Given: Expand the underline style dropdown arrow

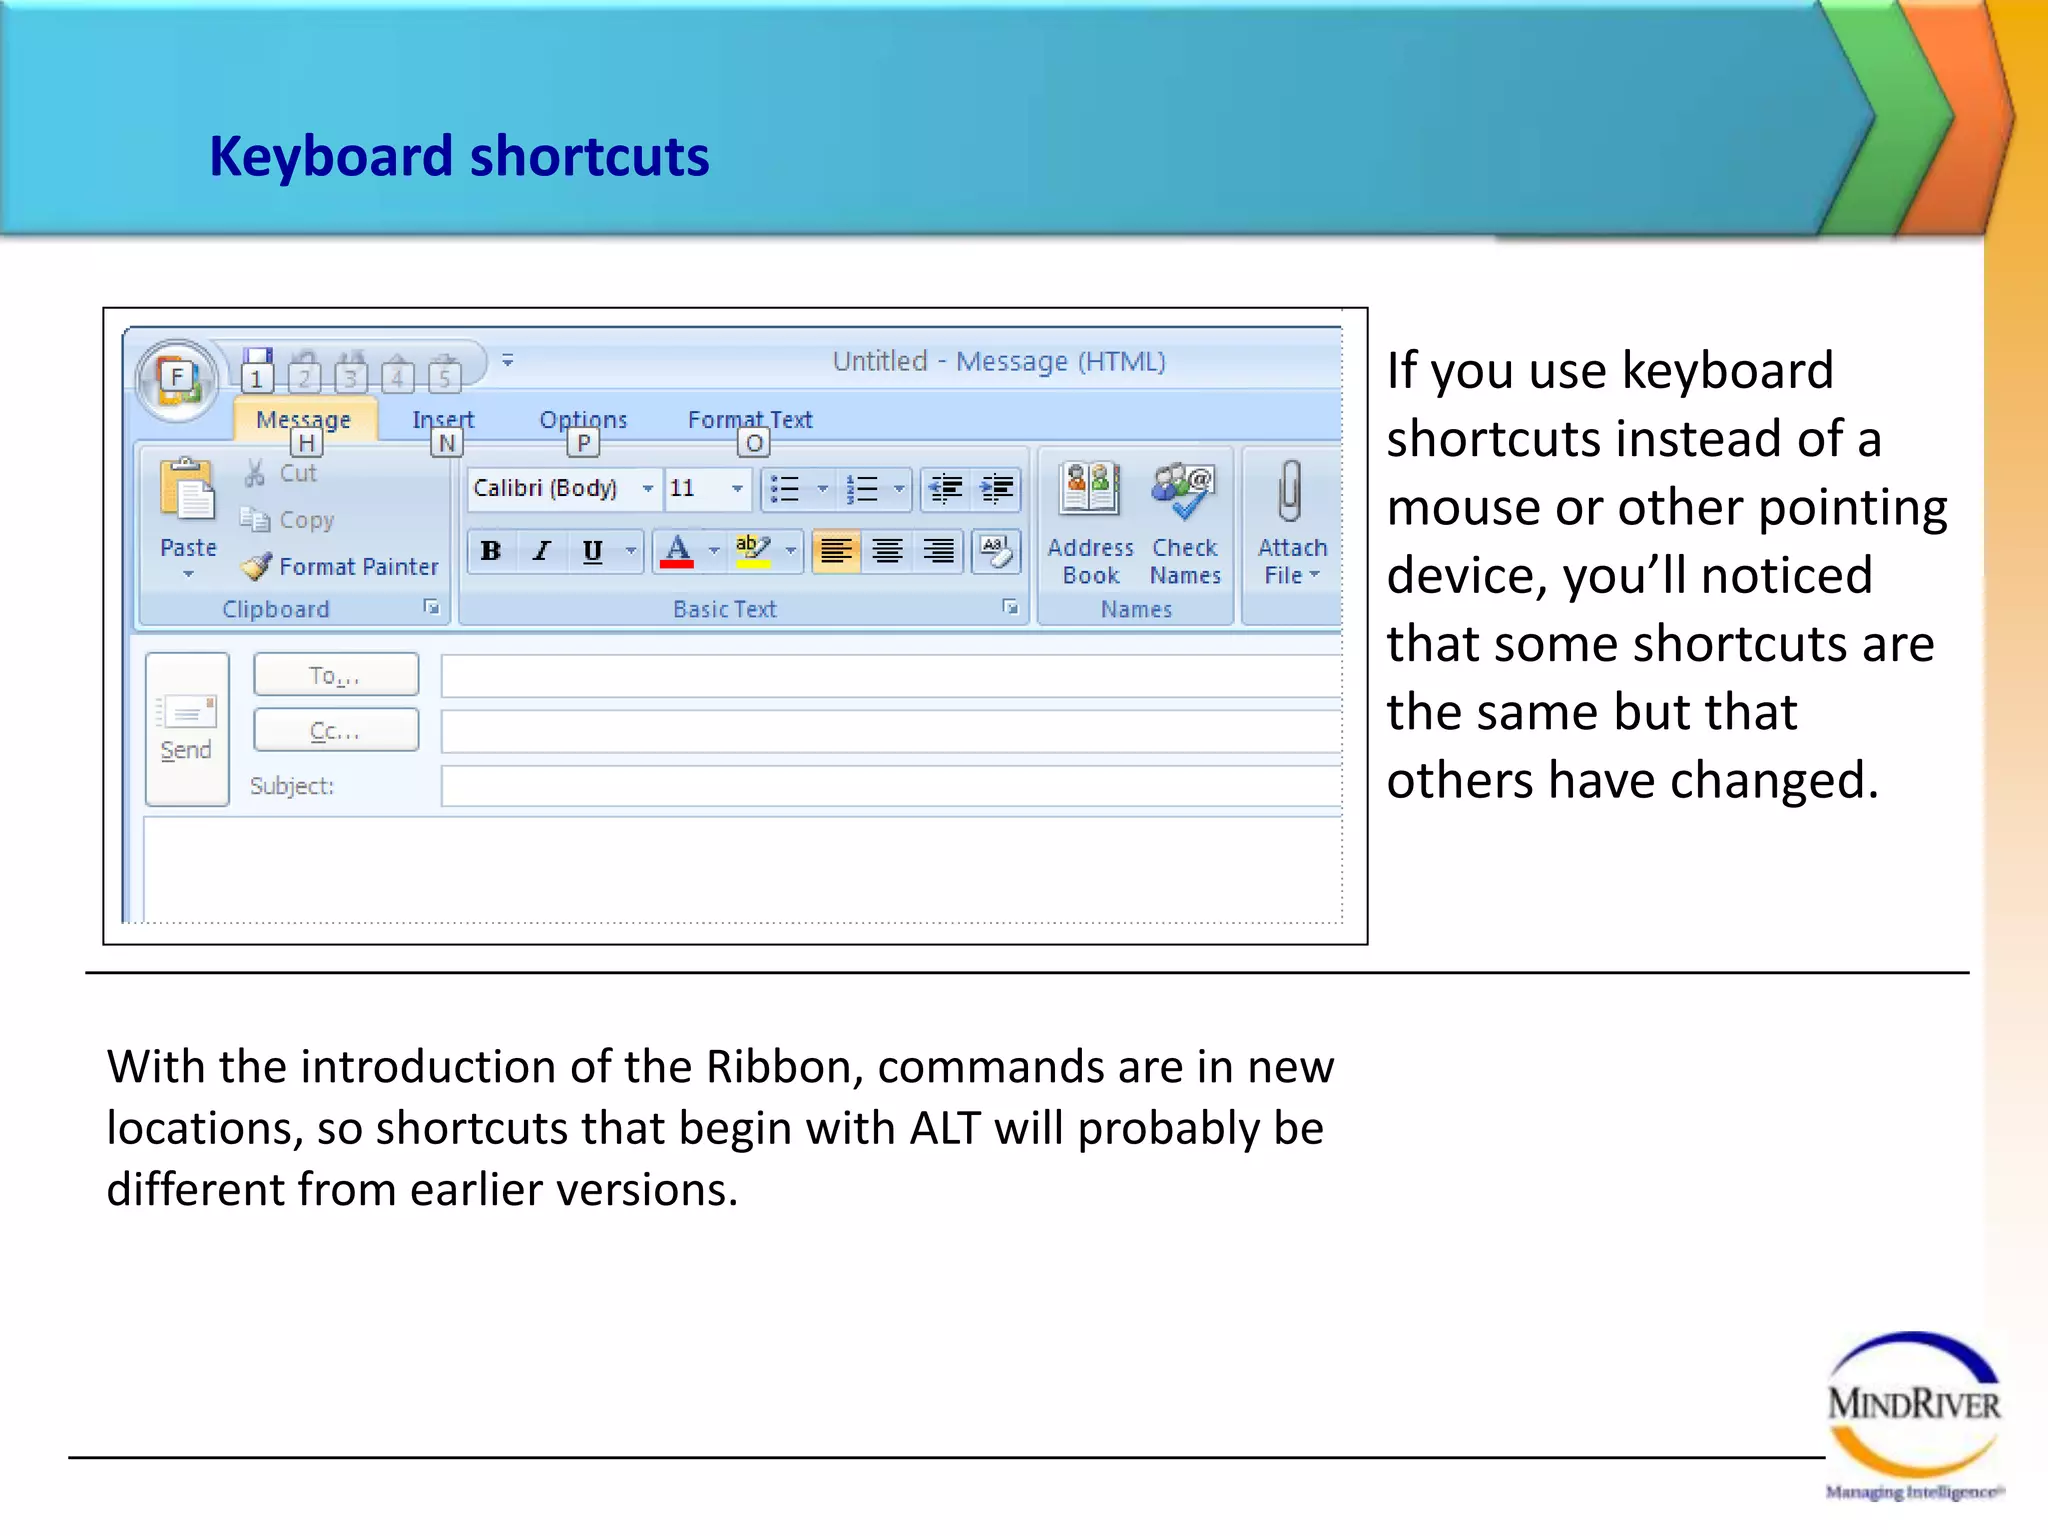Looking at the screenshot, I should (630, 551).
